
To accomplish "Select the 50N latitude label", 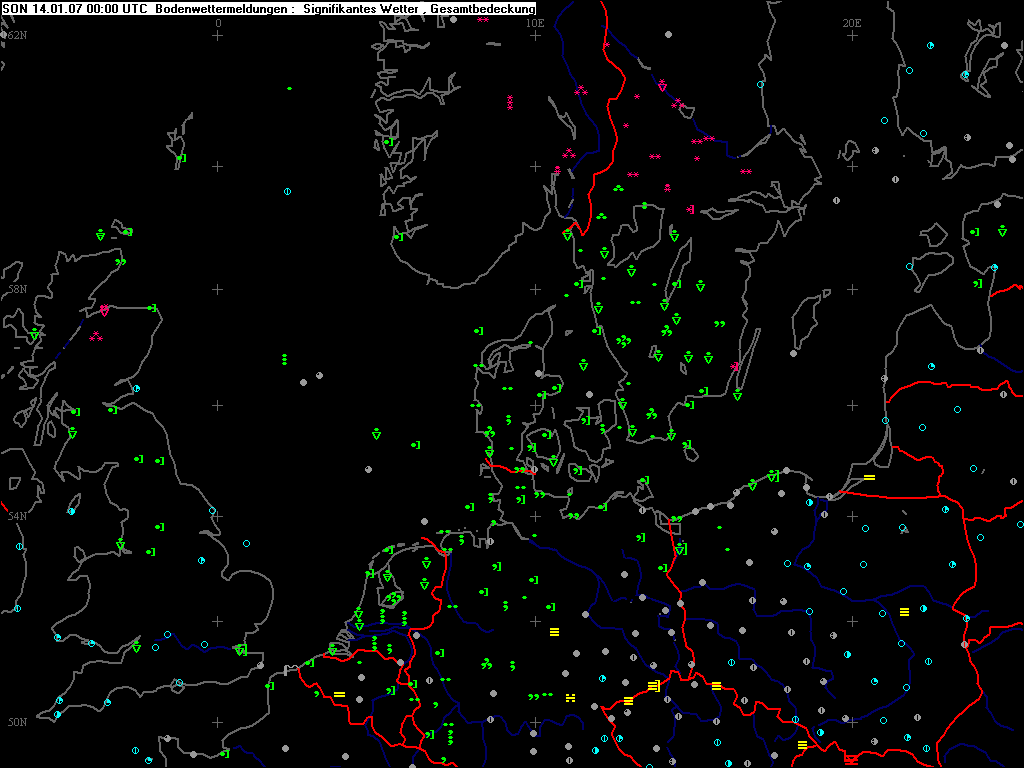I will (x=16, y=721).
